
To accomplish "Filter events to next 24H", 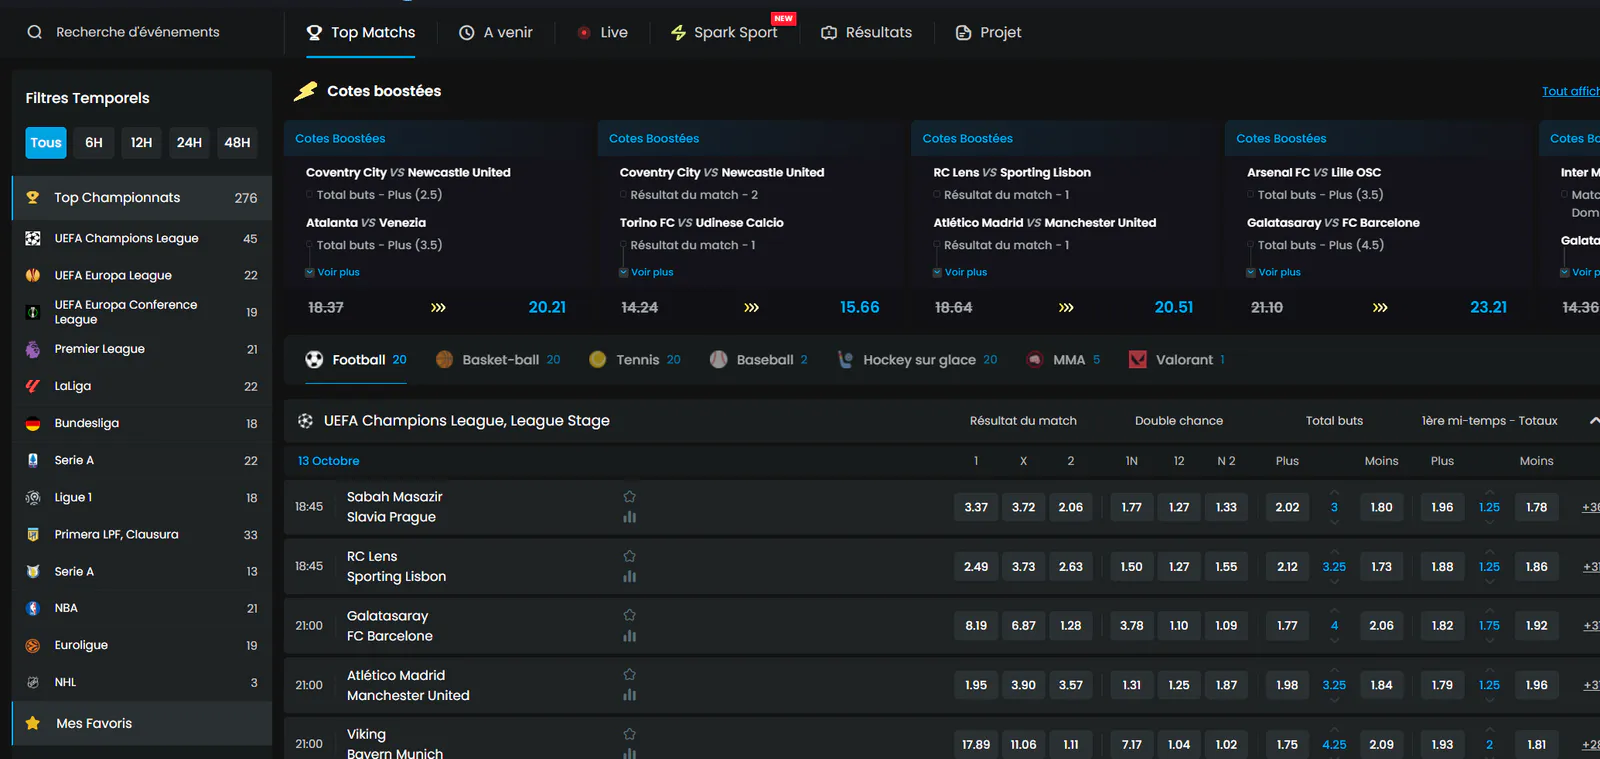I will pyautogui.click(x=189, y=143).
